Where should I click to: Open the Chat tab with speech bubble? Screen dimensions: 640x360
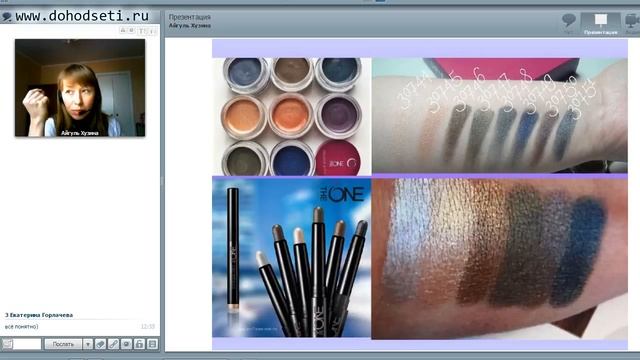(x=569, y=23)
